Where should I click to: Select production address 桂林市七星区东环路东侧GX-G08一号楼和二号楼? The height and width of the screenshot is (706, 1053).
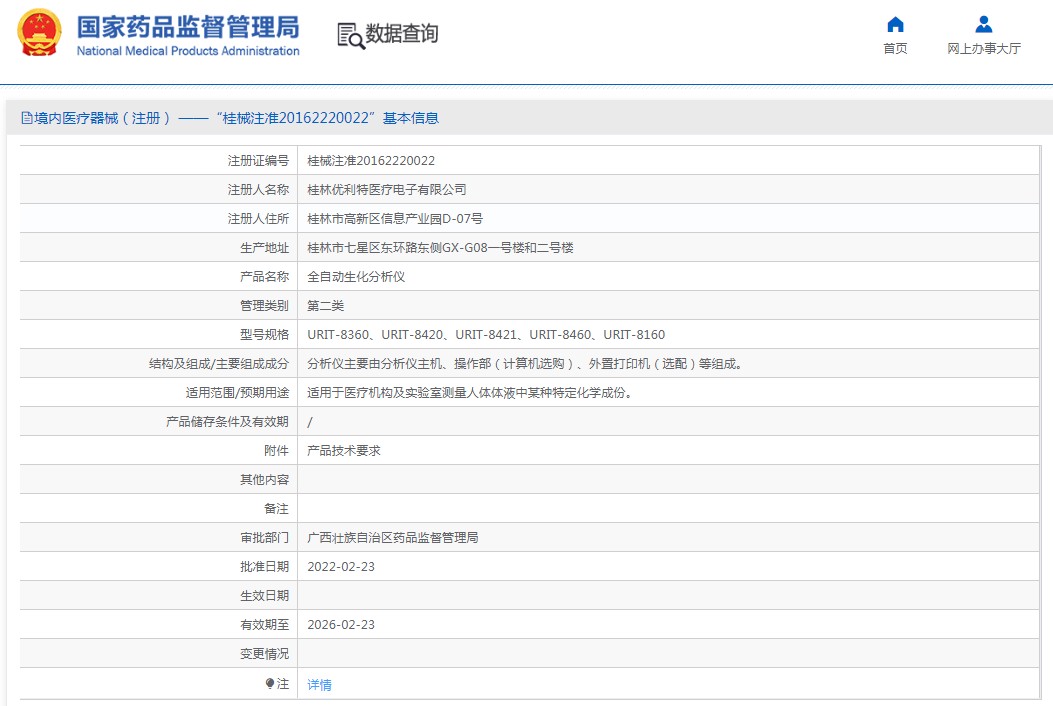click(441, 248)
